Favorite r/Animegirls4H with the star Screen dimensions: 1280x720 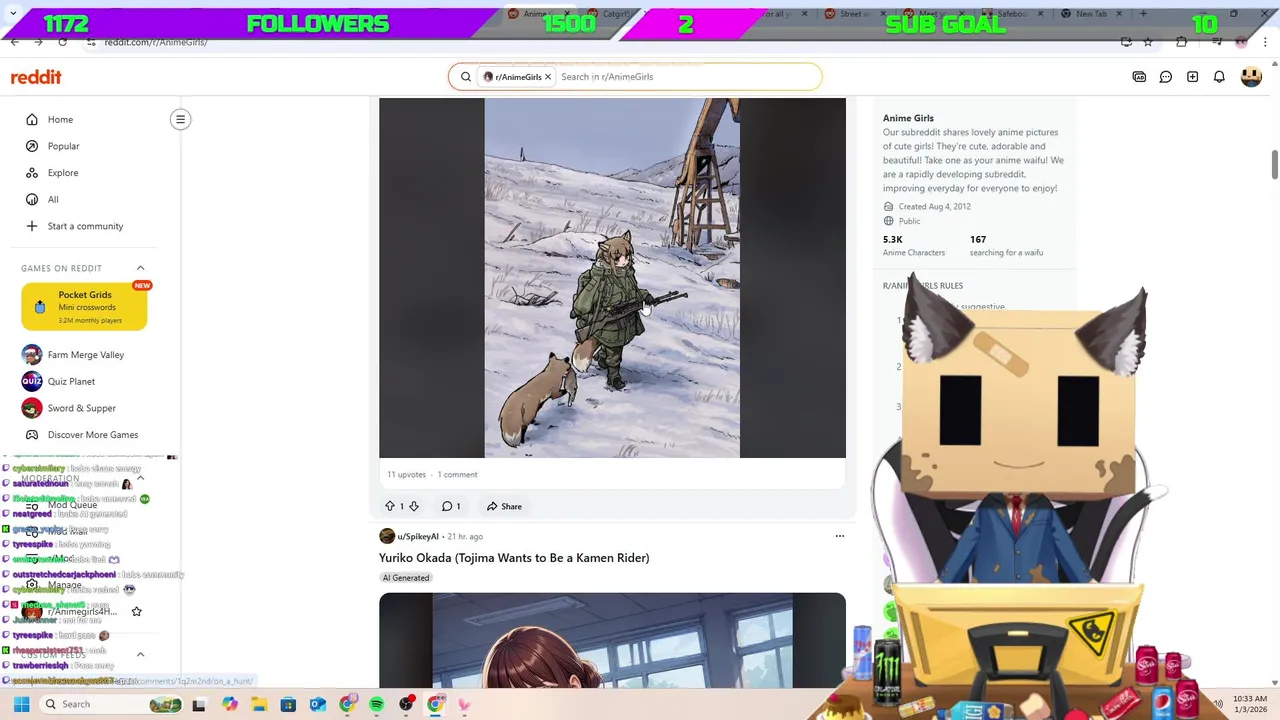137,611
